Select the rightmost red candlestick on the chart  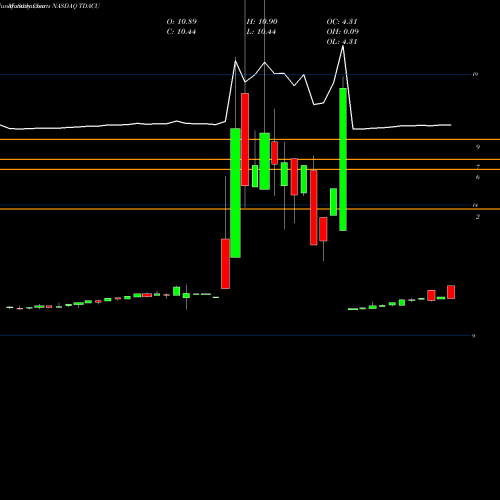[451, 292]
